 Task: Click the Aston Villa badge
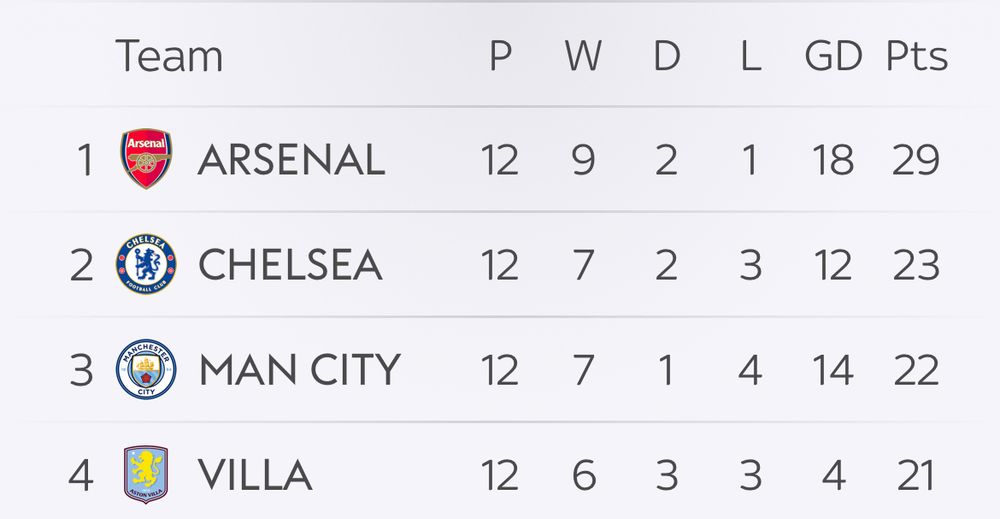point(146,474)
